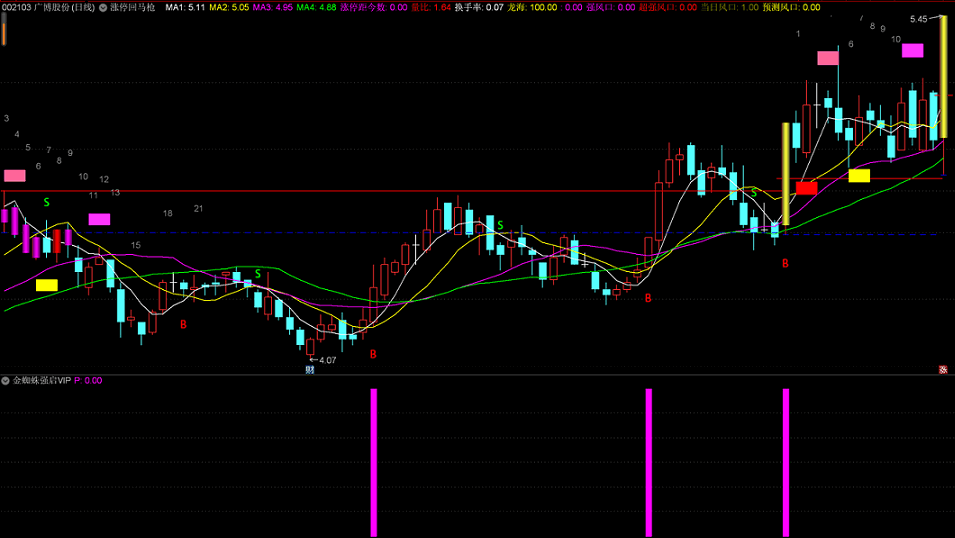The height and width of the screenshot is (538, 955).
Task: Click the red 涨 icon at chart corner
Action: point(943,369)
